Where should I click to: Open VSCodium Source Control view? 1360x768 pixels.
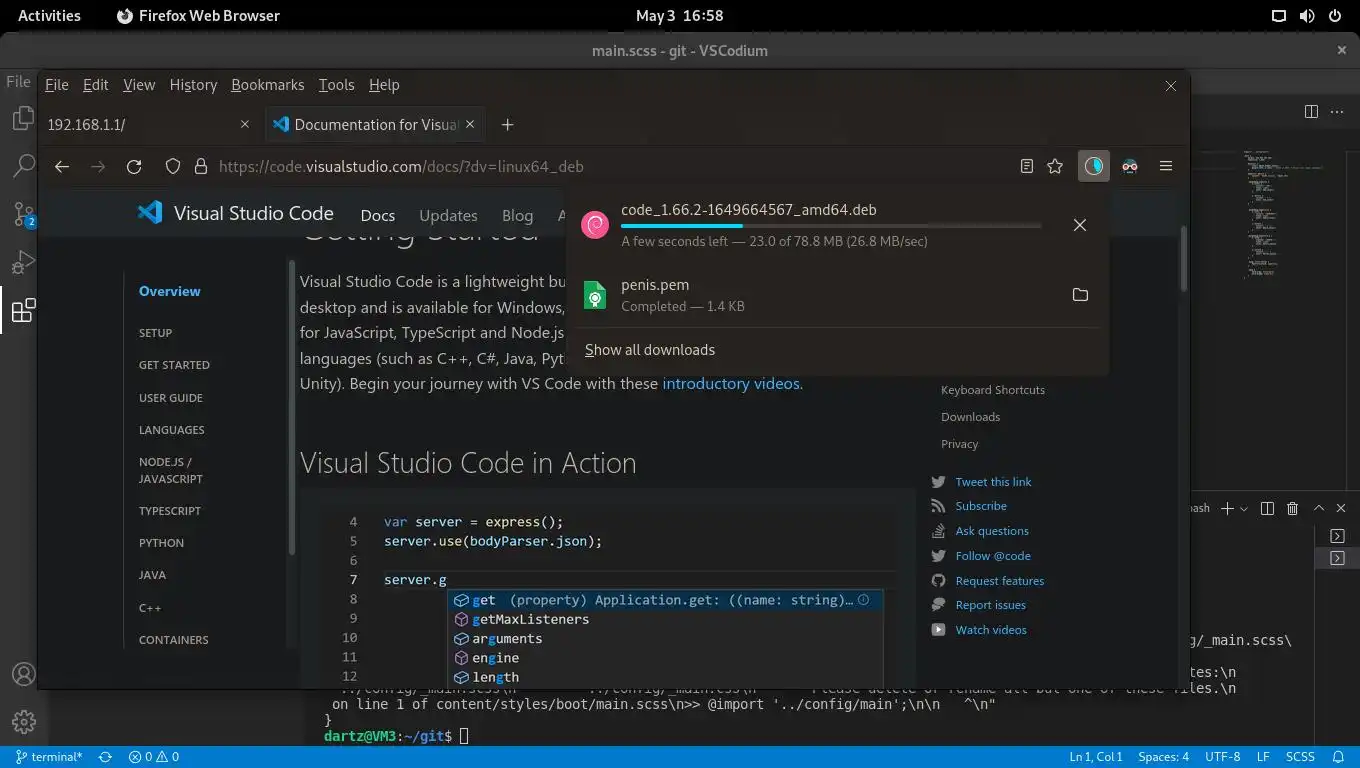[23, 214]
